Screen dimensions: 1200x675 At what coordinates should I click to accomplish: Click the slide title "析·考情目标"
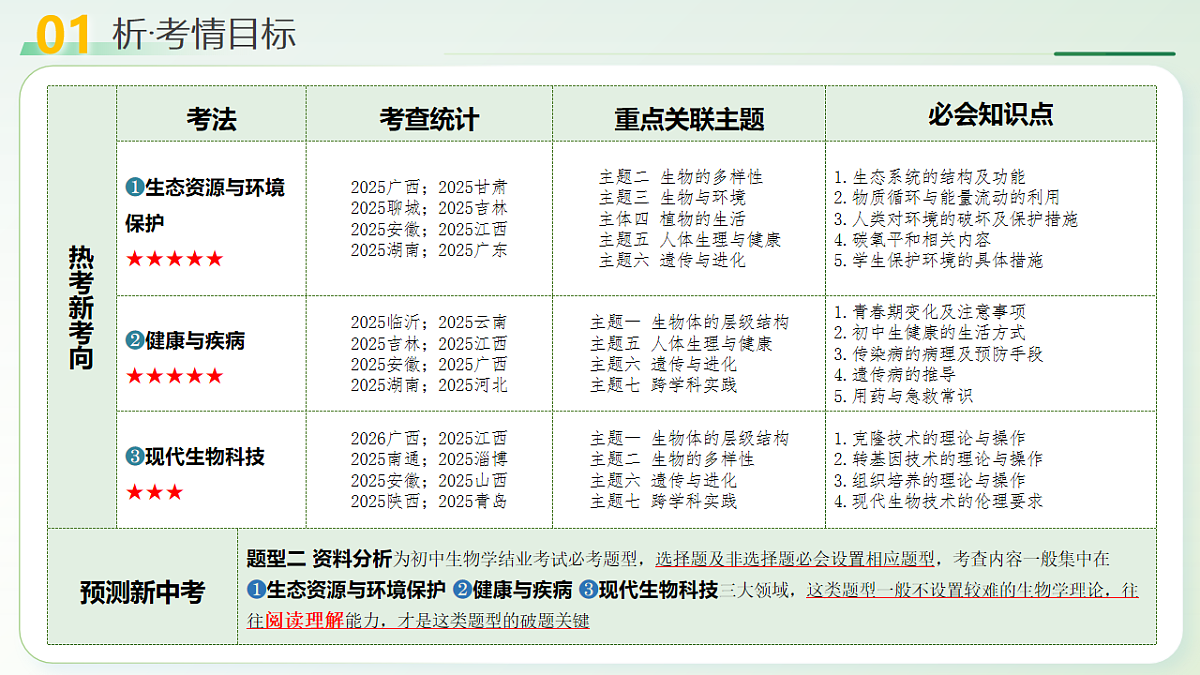tap(205, 34)
